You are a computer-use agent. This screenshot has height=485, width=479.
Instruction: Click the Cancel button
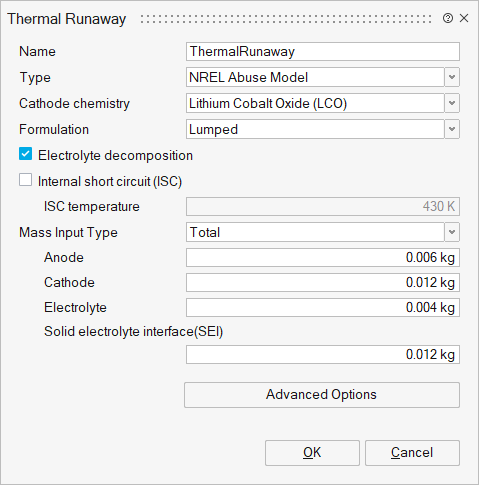coord(412,453)
